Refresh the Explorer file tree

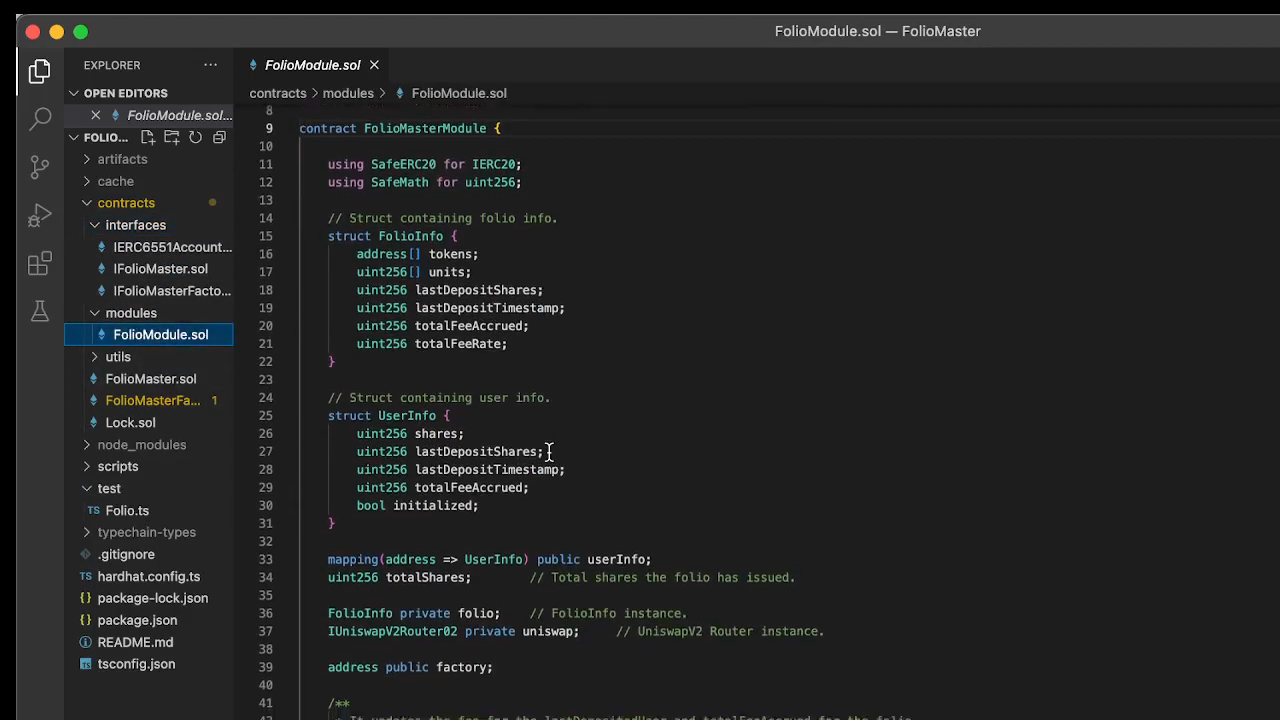(x=196, y=137)
